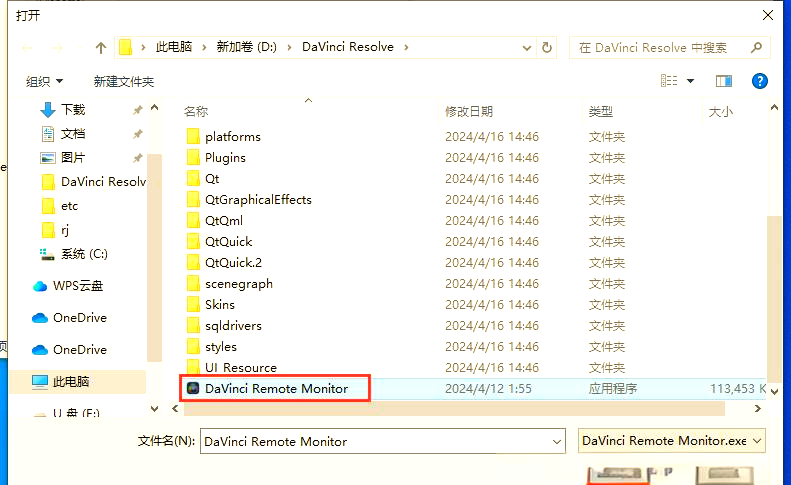This screenshot has height=485, width=791.
Task: Click the QtGraphicalEffects folder name
Action: pyautogui.click(x=258, y=200)
